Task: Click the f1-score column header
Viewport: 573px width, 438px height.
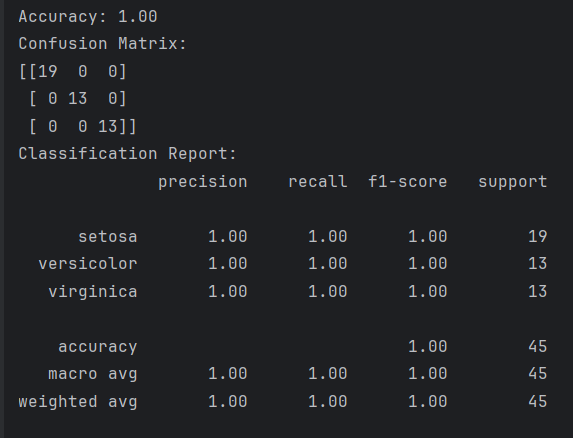Action: pos(407,182)
